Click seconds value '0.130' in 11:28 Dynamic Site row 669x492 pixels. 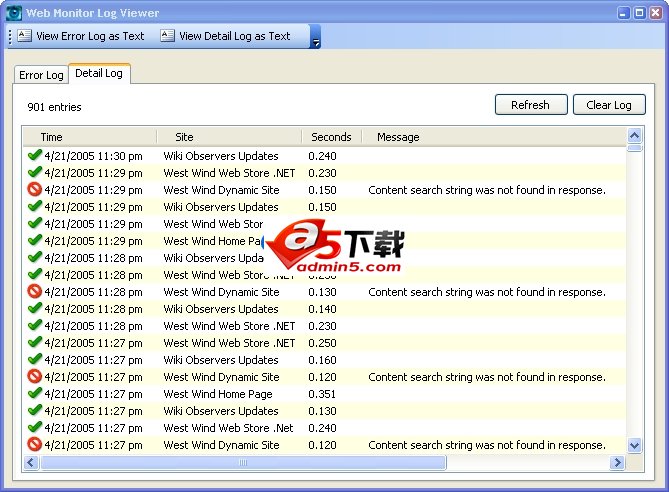[x=322, y=292]
